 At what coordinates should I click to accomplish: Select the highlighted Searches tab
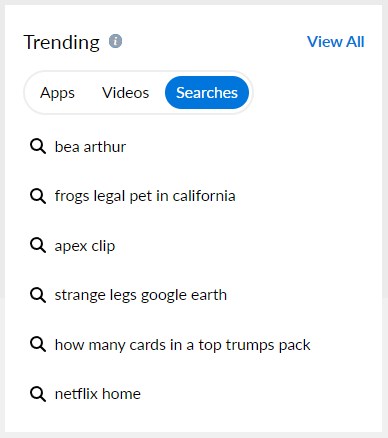click(x=207, y=93)
